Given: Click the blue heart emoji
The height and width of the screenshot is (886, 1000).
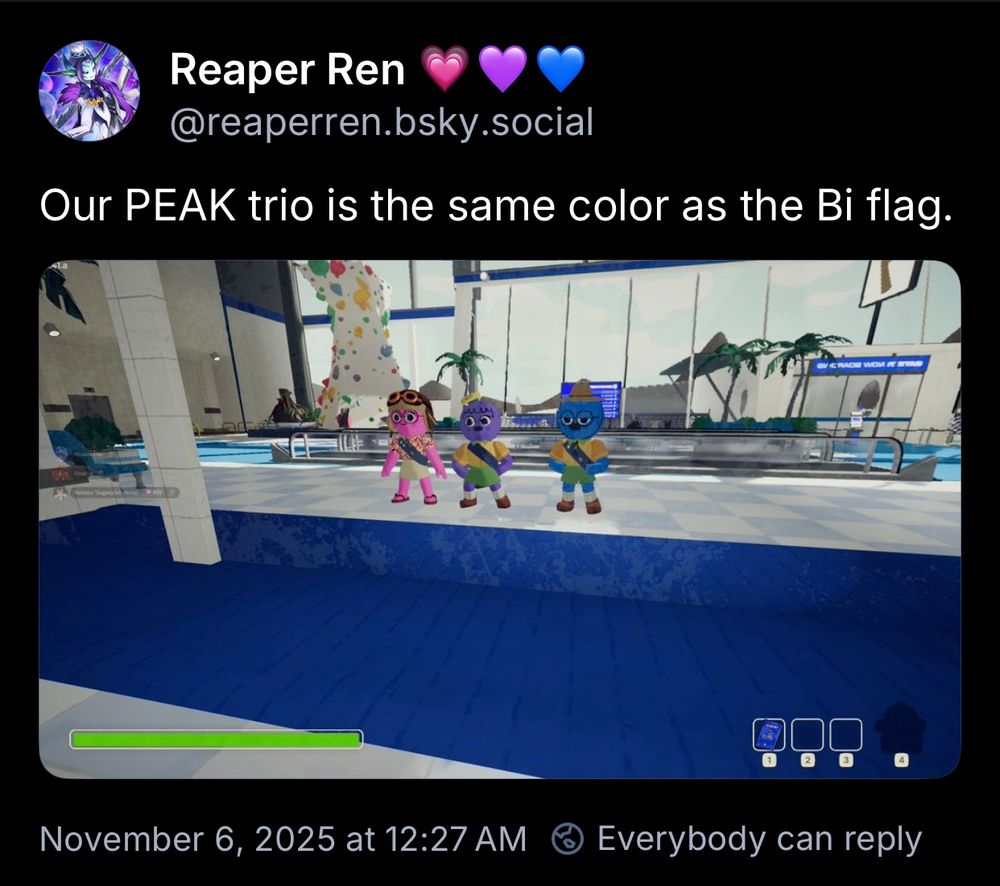Looking at the screenshot, I should pyautogui.click(x=561, y=68).
